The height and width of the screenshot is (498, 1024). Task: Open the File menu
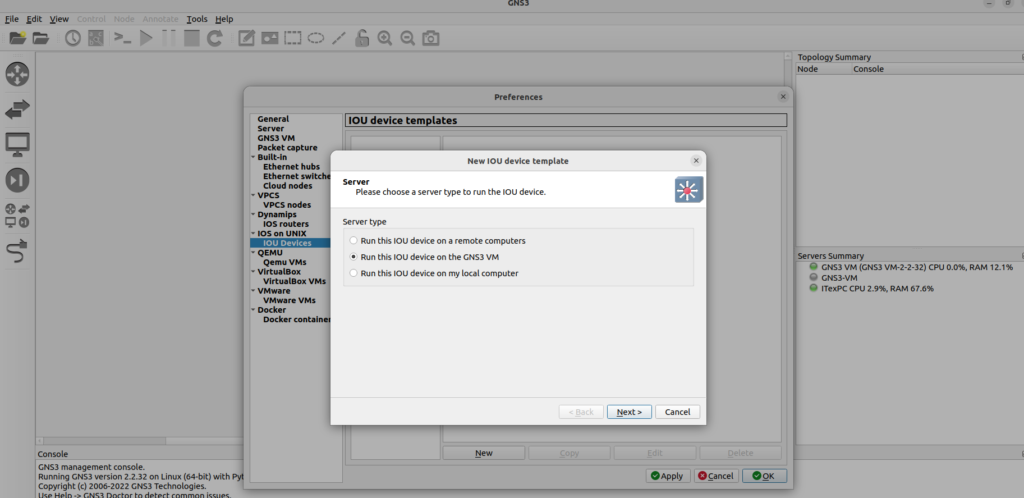pyautogui.click(x=12, y=19)
